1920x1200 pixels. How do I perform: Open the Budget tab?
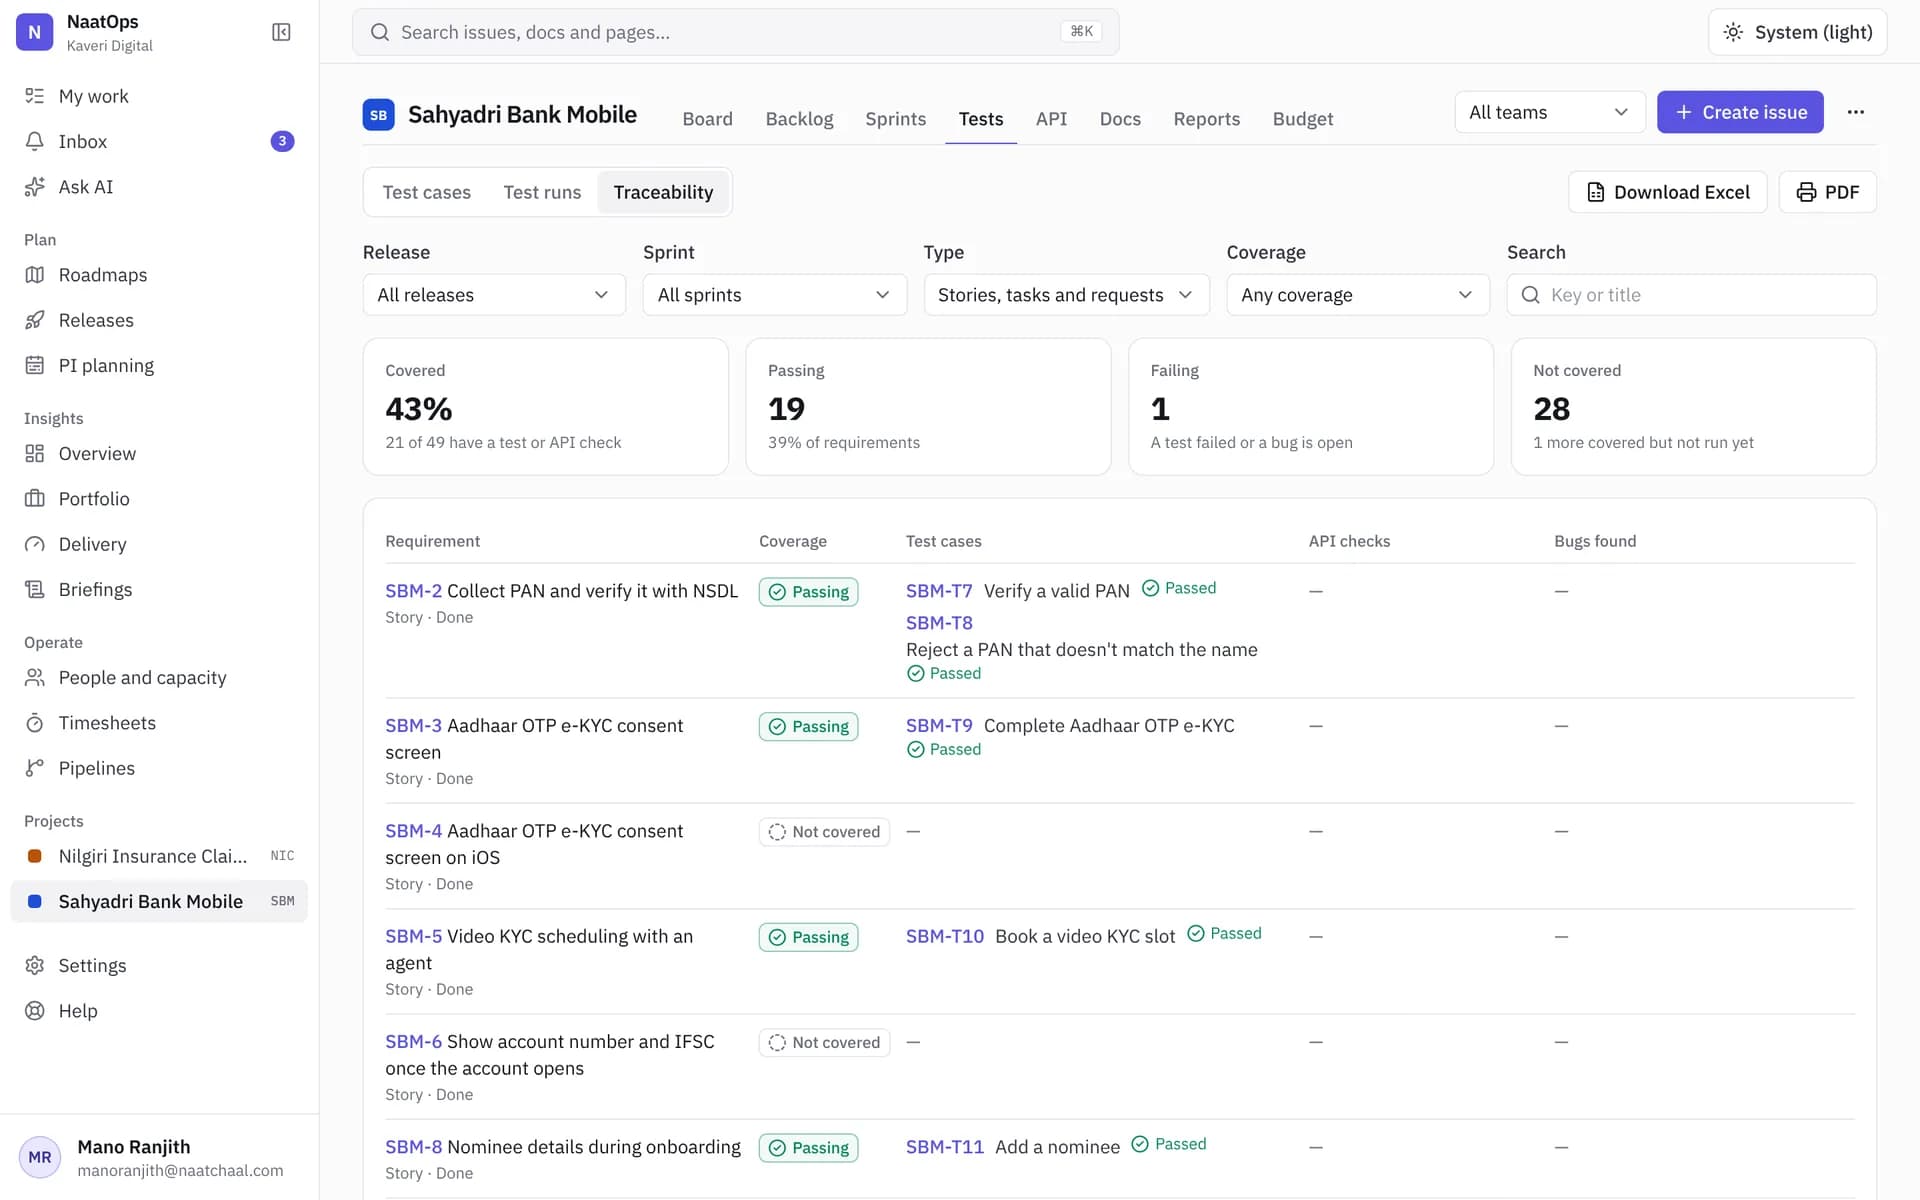pyautogui.click(x=1302, y=119)
